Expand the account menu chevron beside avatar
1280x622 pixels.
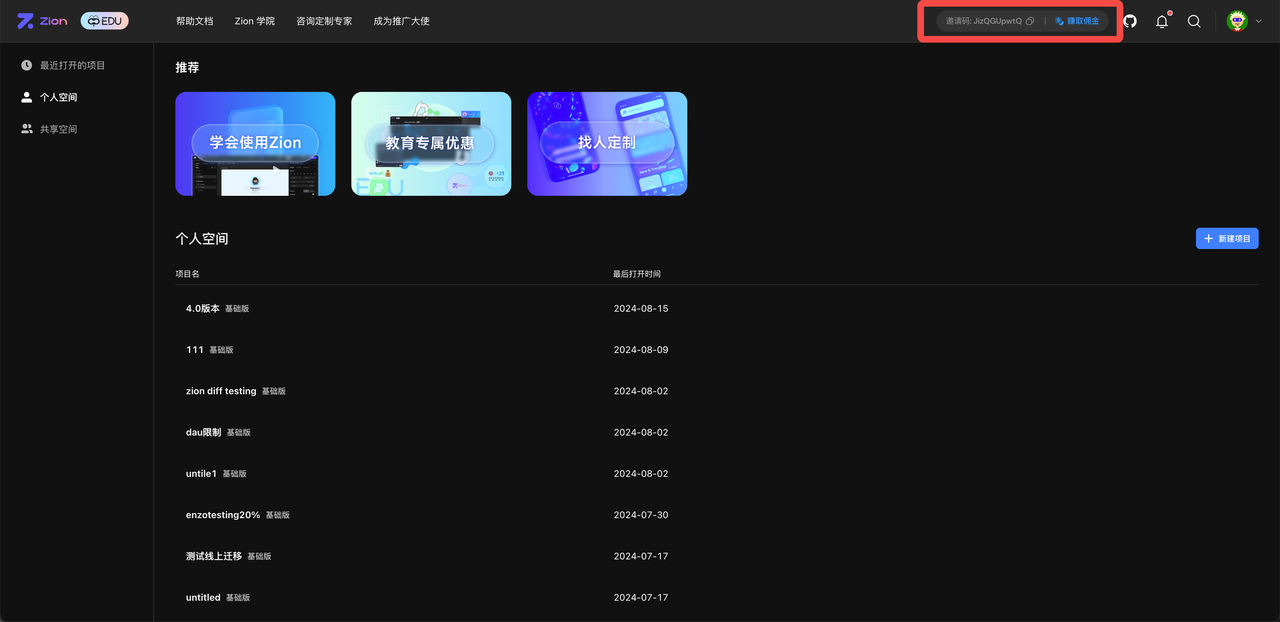1258,21
